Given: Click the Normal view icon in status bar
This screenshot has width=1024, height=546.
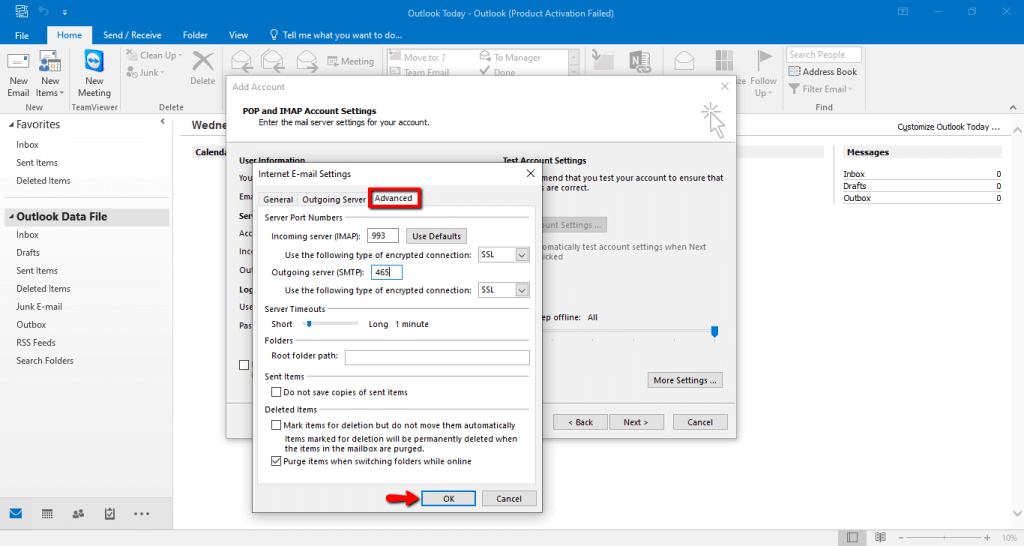Looking at the screenshot, I should tap(852, 538).
